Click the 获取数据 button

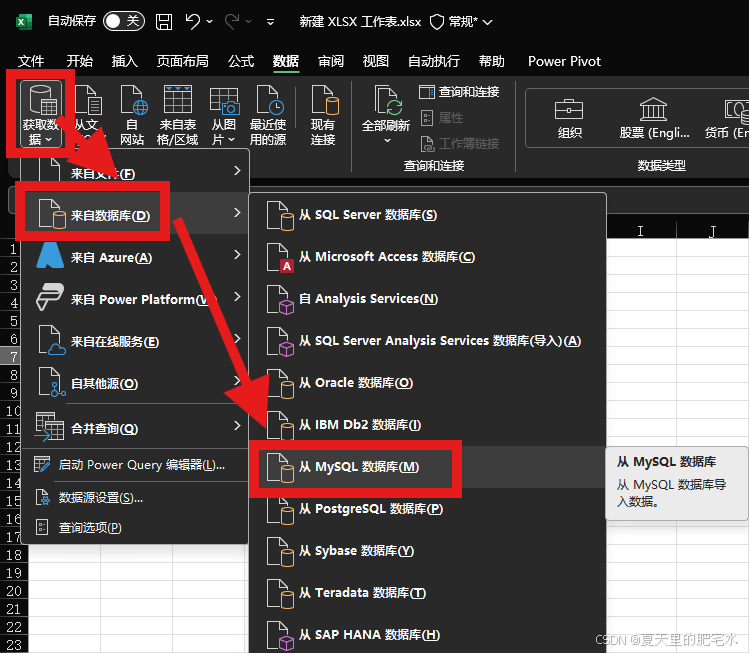pos(41,114)
